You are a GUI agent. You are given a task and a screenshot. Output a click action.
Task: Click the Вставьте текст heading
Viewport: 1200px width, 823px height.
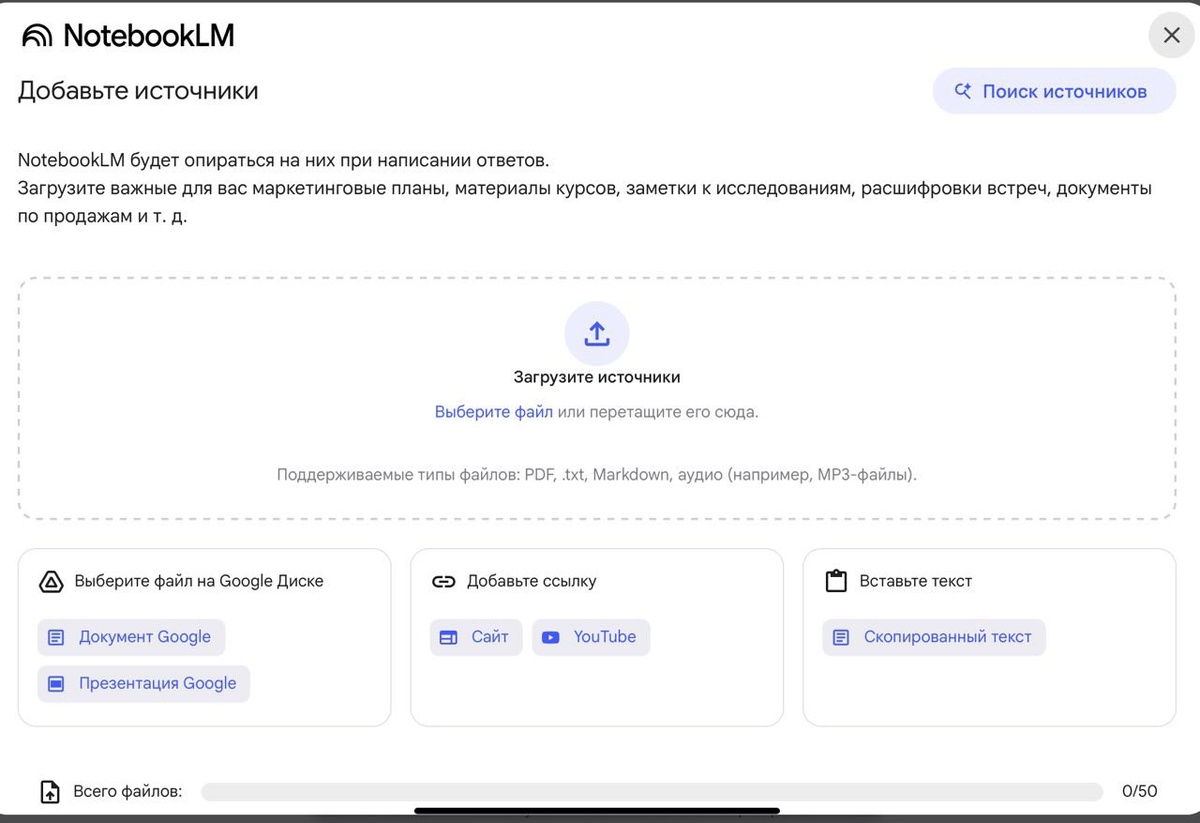pos(916,581)
